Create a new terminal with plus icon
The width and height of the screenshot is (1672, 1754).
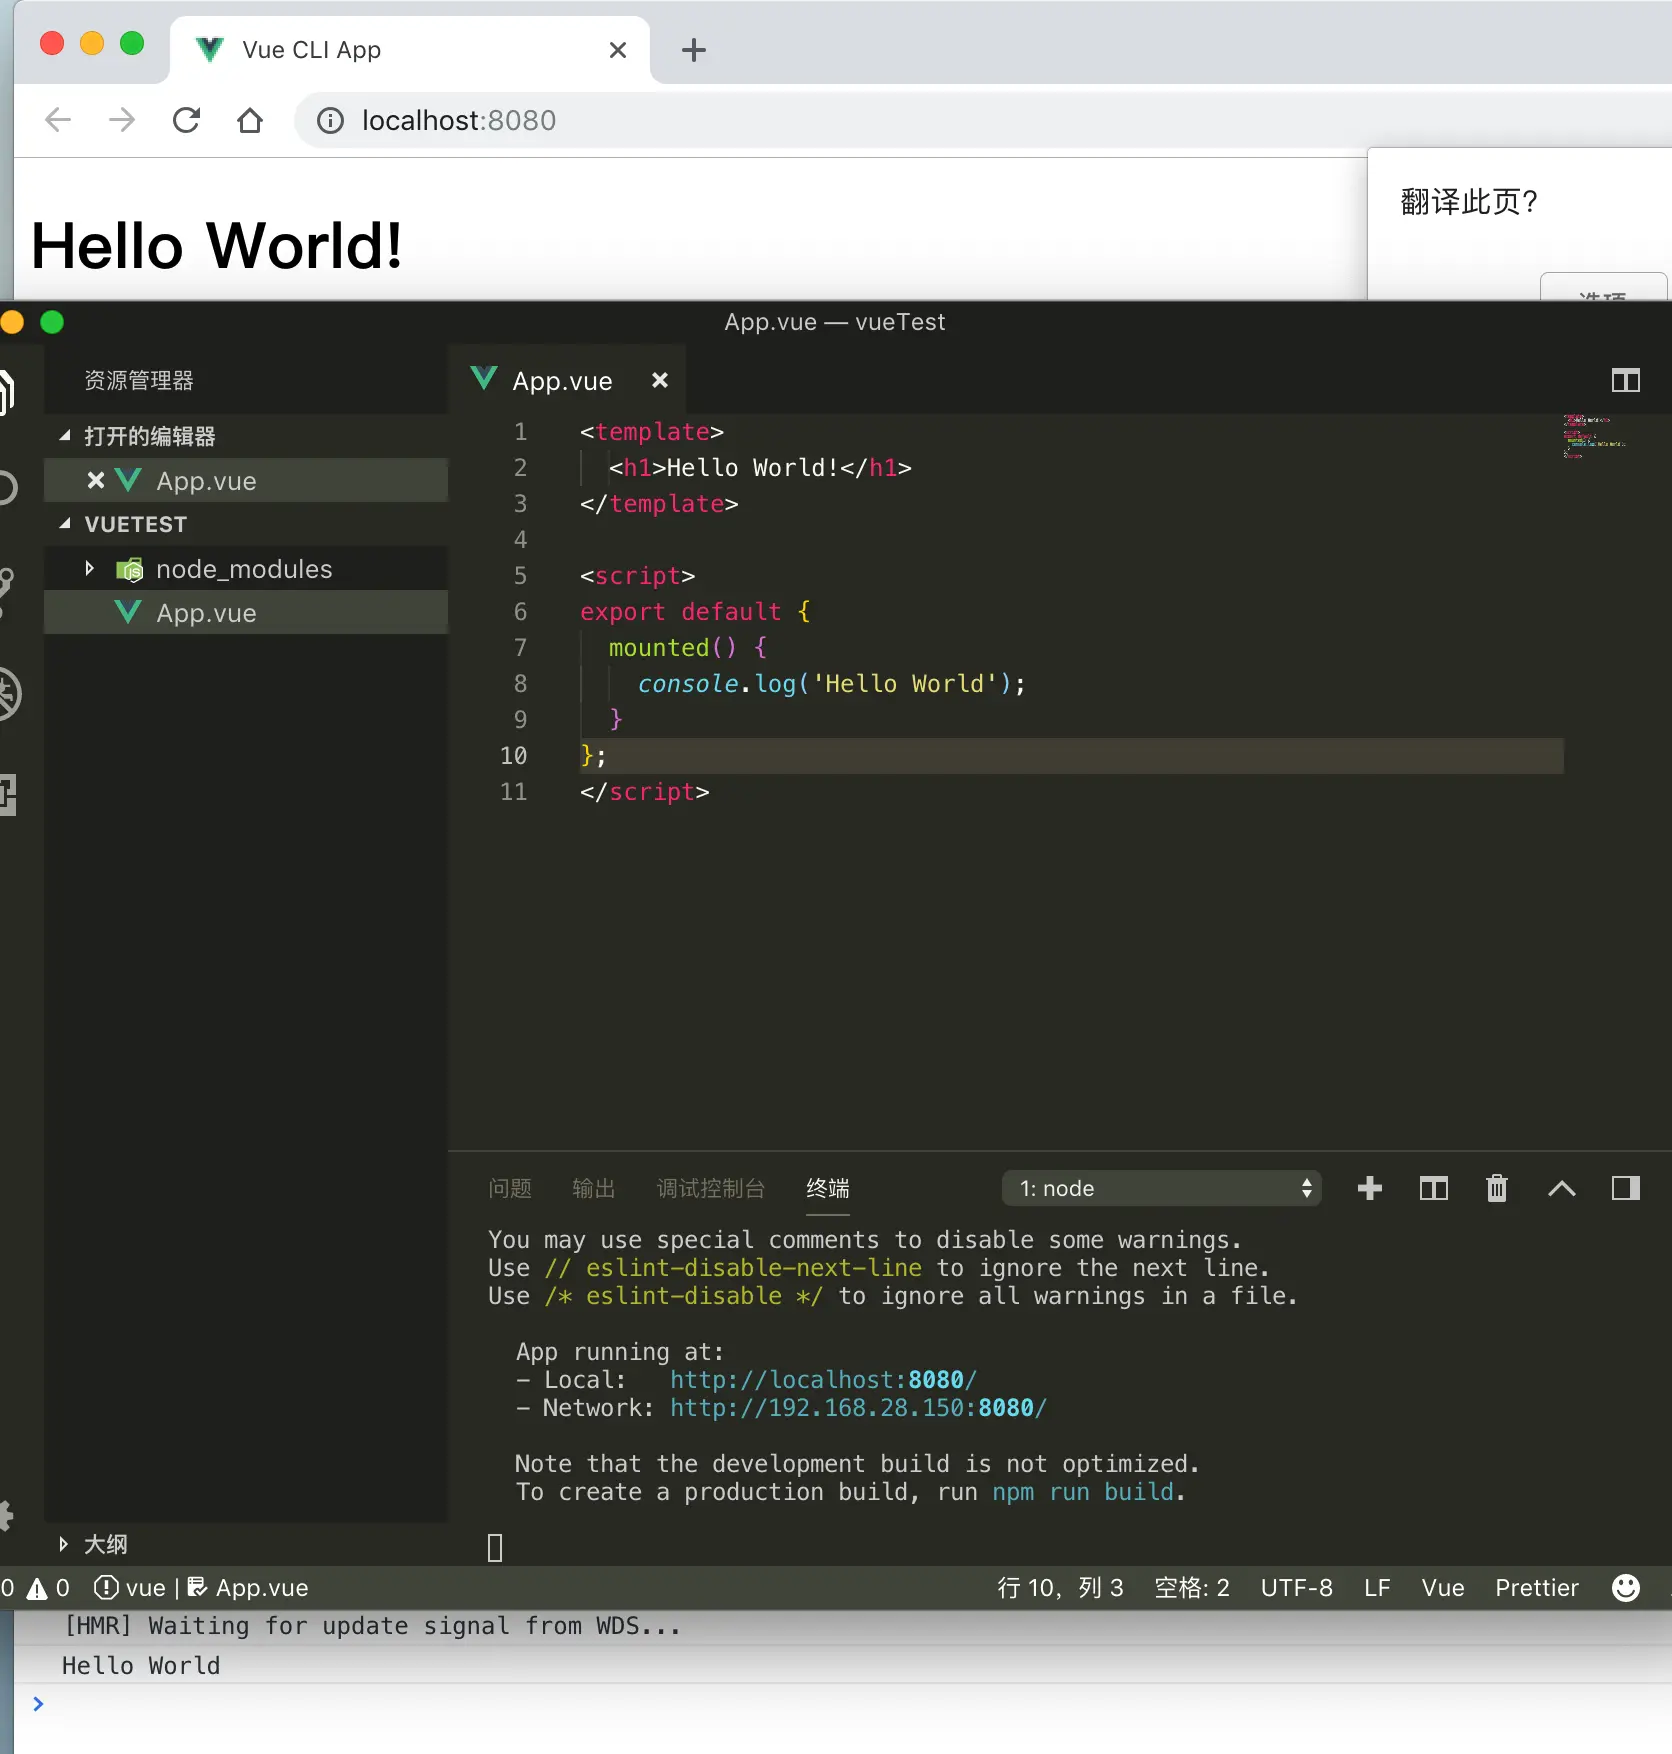(1370, 1188)
